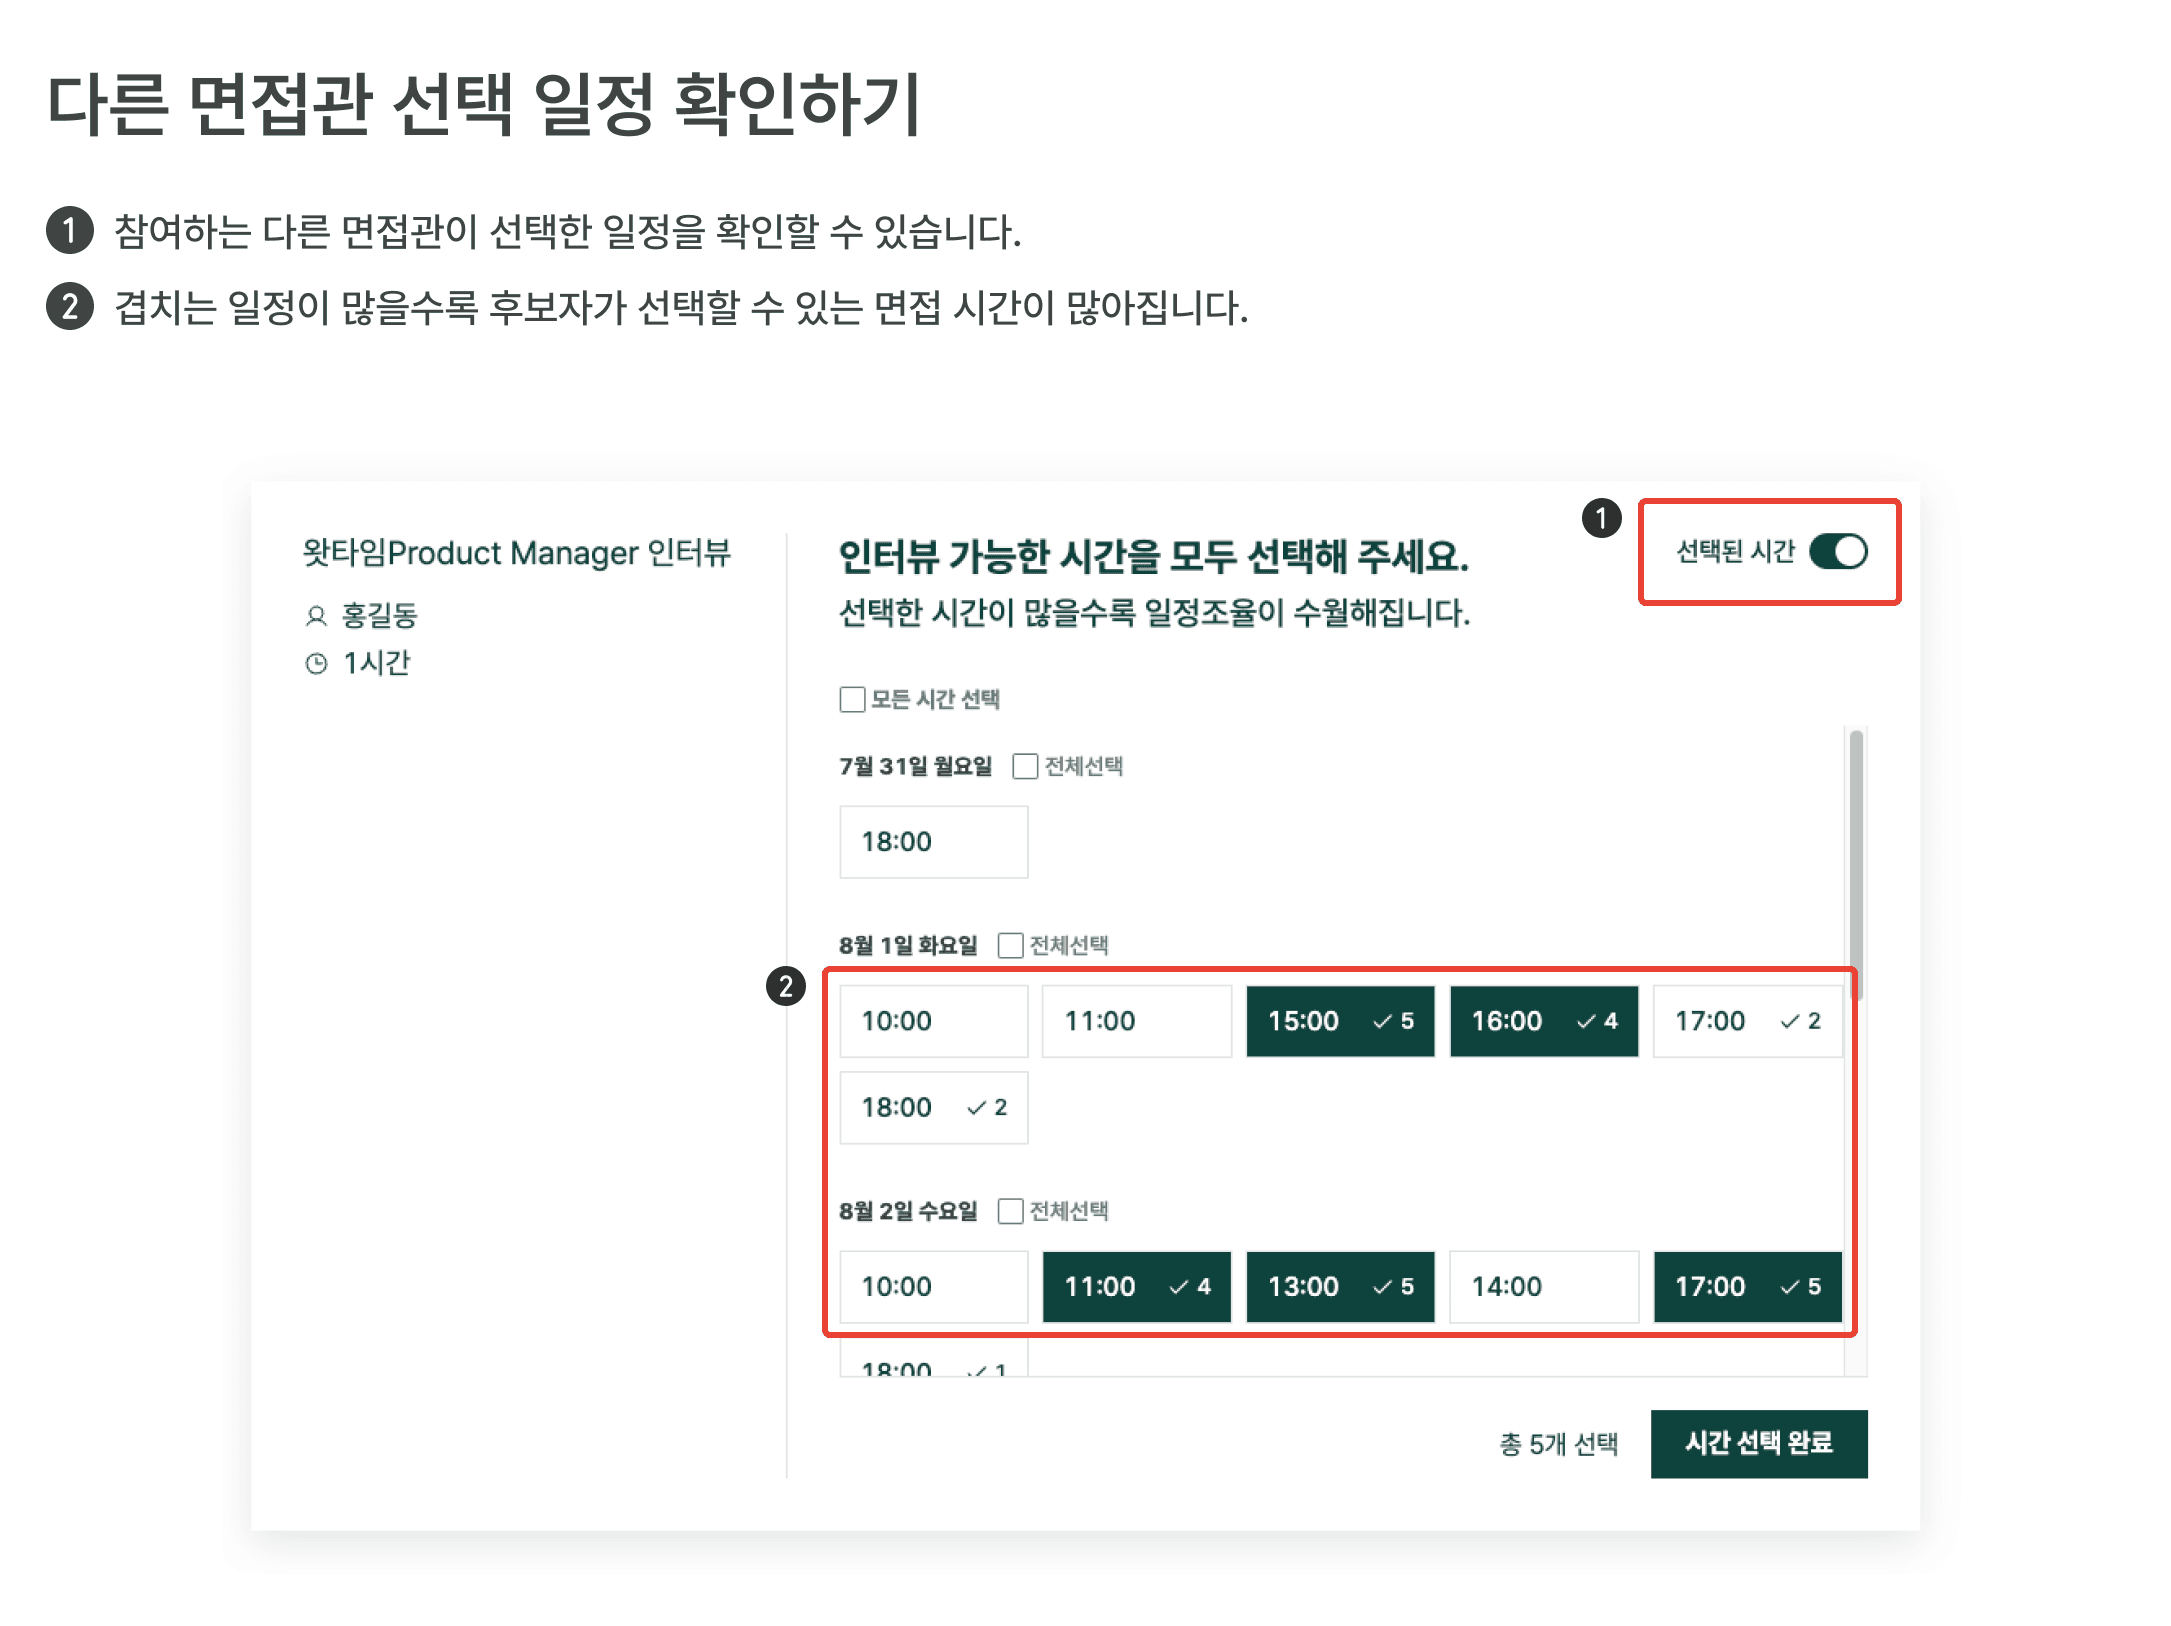The height and width of the screenshot is (1626, 2171).
Task: Select the 18:00 slot on 7월 31일
Action: click(x=933, y=842)
